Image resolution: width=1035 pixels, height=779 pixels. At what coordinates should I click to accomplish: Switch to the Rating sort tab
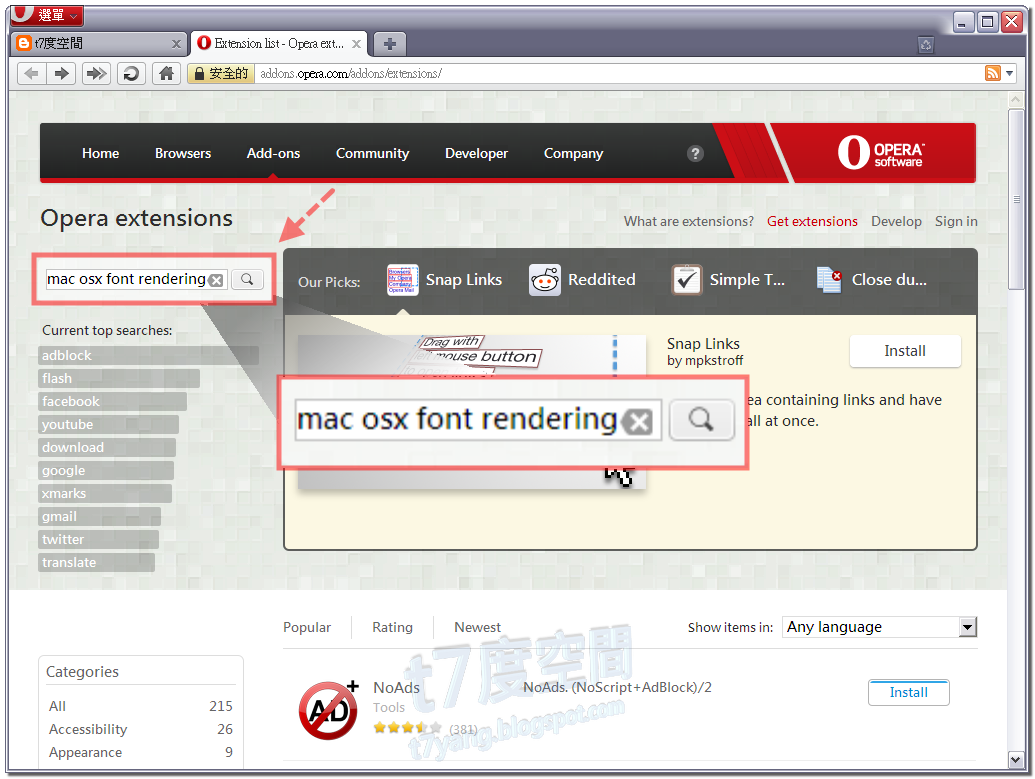[x=392, y=627]
